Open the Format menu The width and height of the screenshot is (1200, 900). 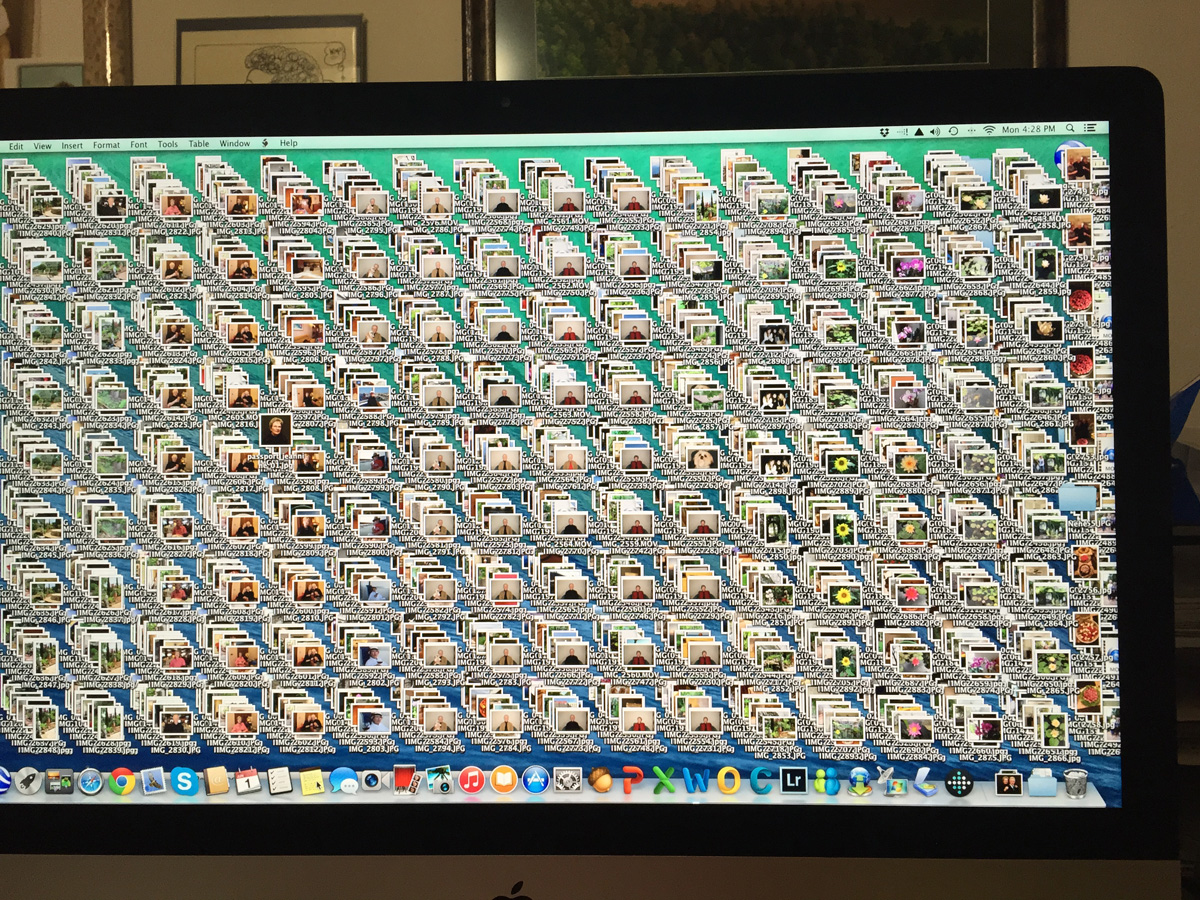106,145
